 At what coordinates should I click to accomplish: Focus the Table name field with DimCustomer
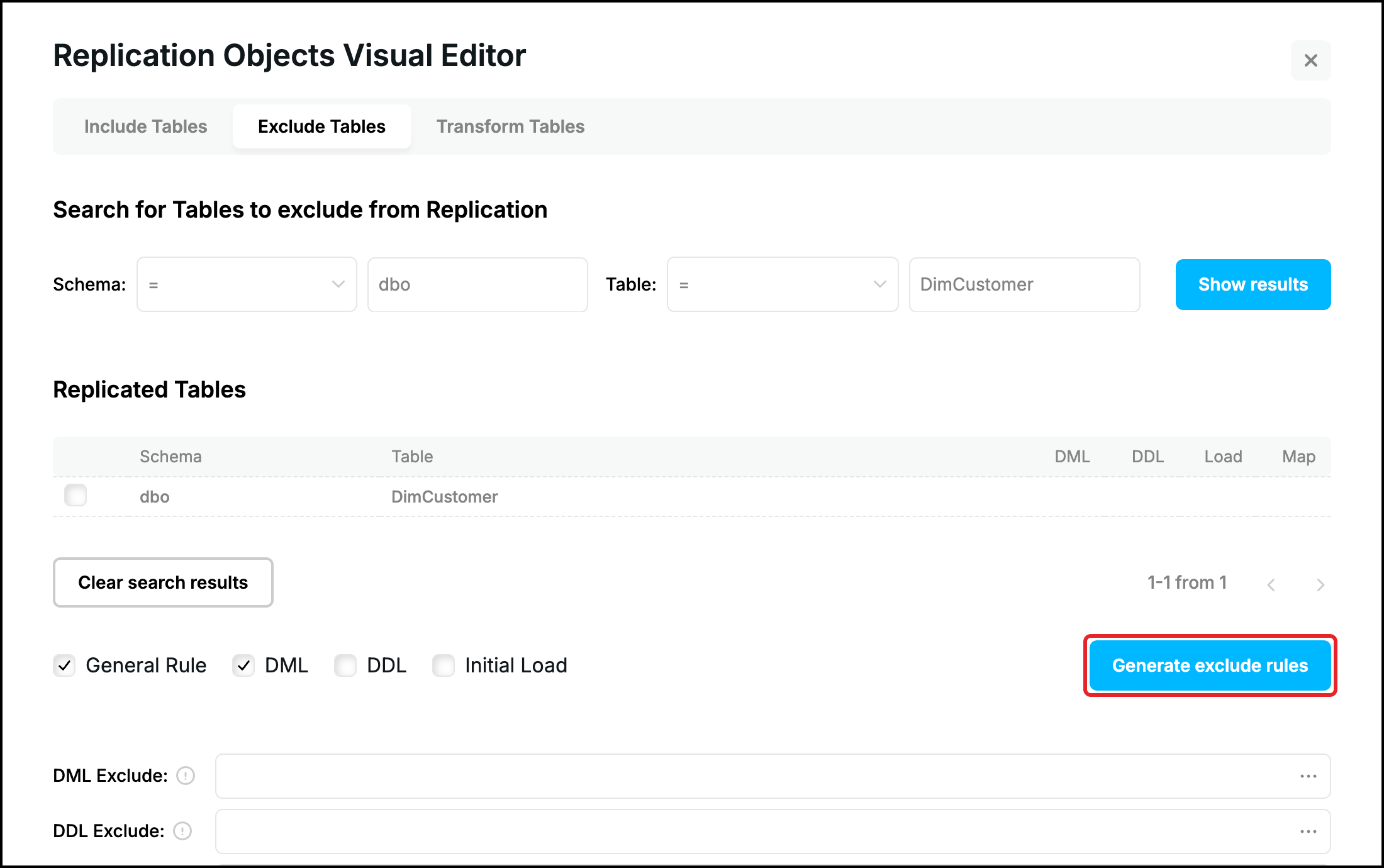(x=1024, y=284)
